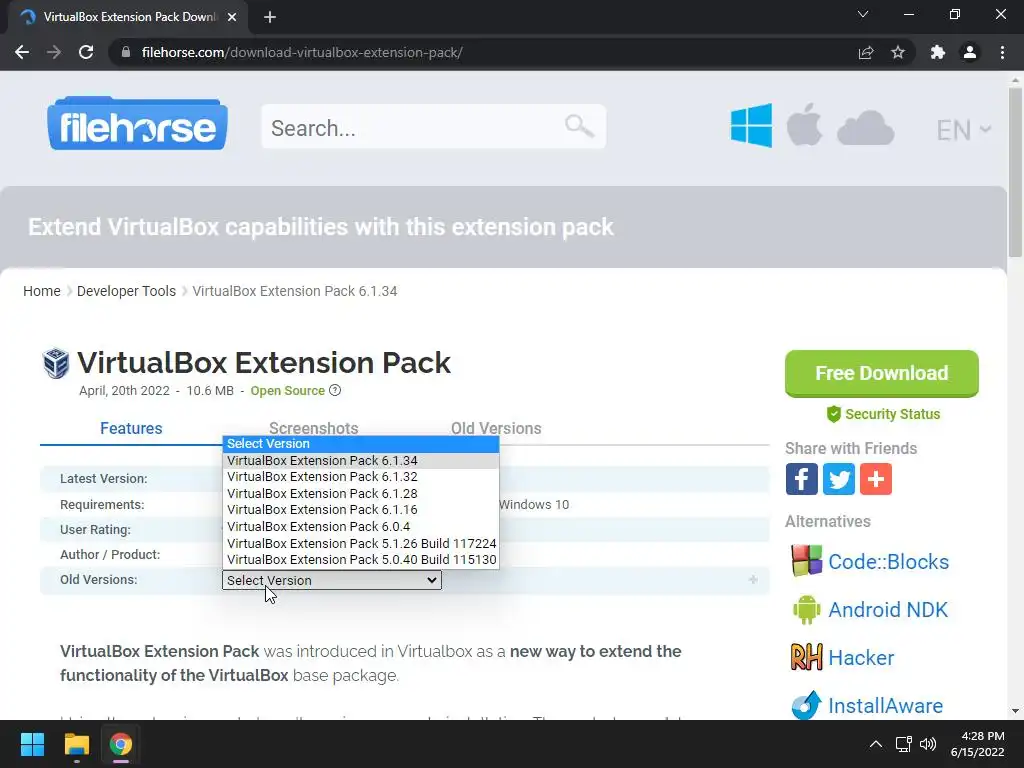Image resolution: width=1024 pixels, height=768 pixels.
Task: Open the Windows Start menu
Action: [x=32, y=744]
